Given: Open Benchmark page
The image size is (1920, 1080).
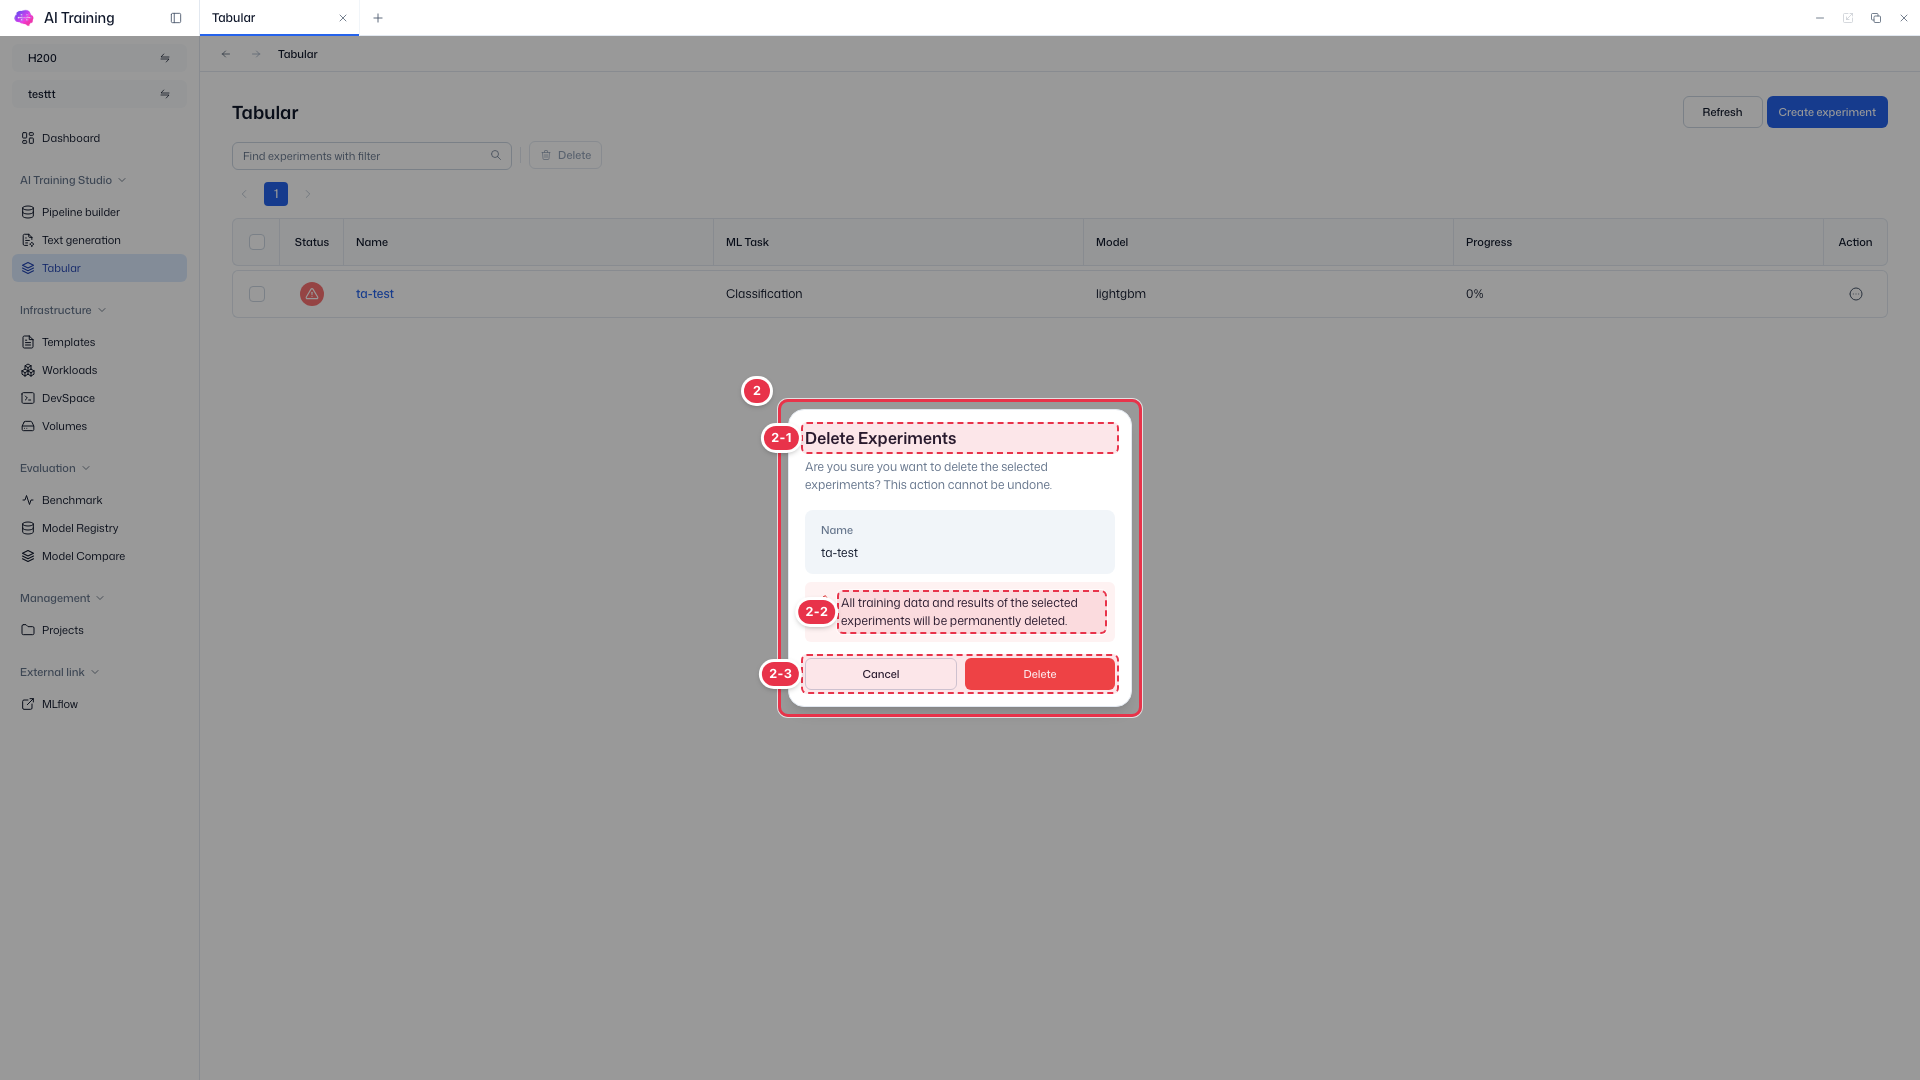Looking at the screenshot, I should pos(99,500).
